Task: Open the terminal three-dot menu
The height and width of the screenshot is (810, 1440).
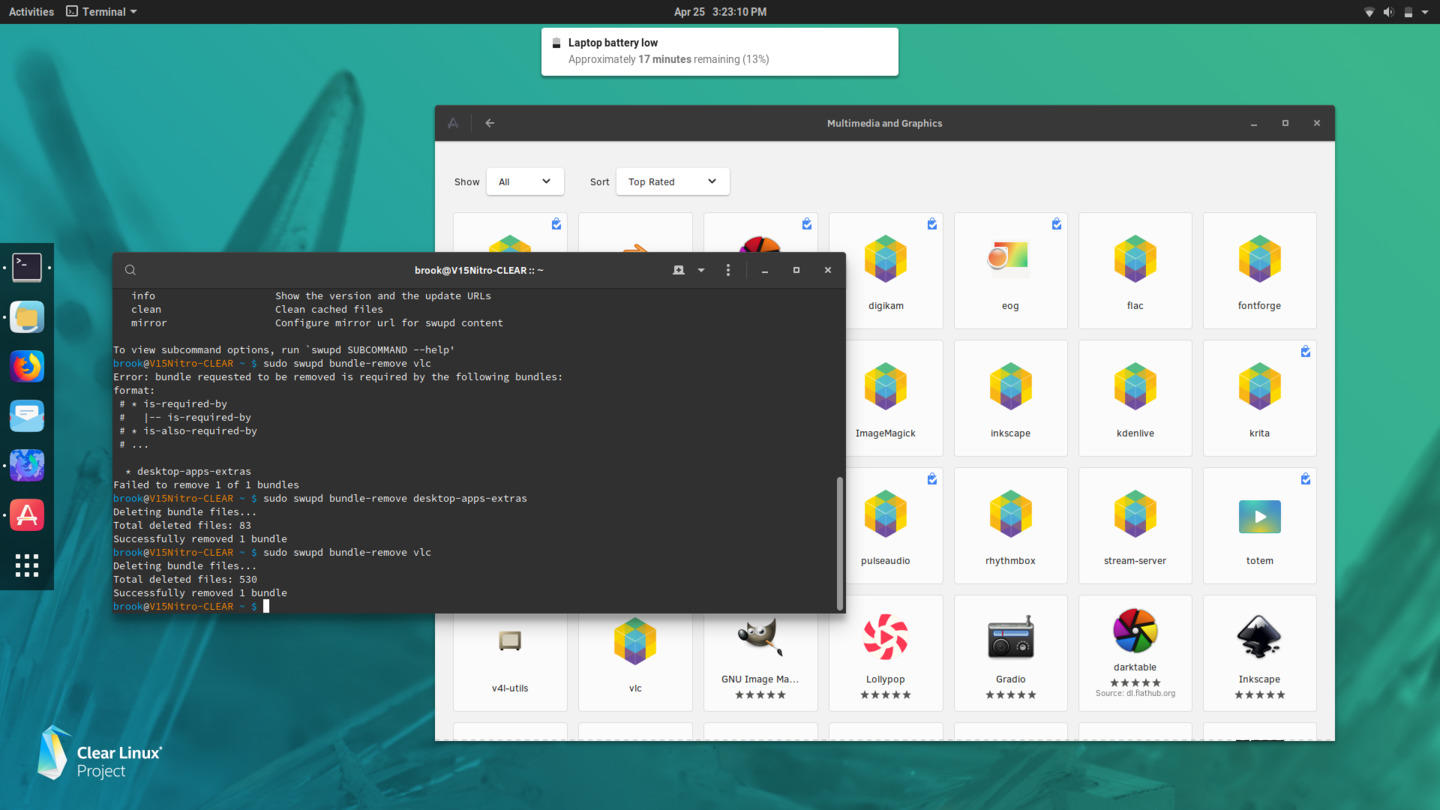Action: pyautogui.click(x=728, y=270)
